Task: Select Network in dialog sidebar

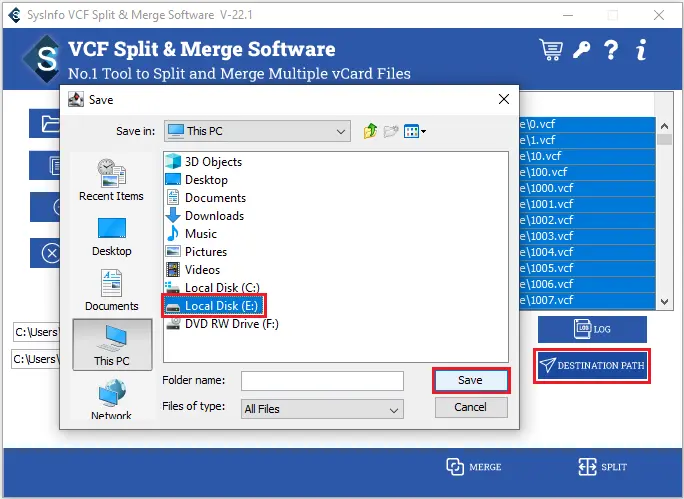Action: (112, 399)
